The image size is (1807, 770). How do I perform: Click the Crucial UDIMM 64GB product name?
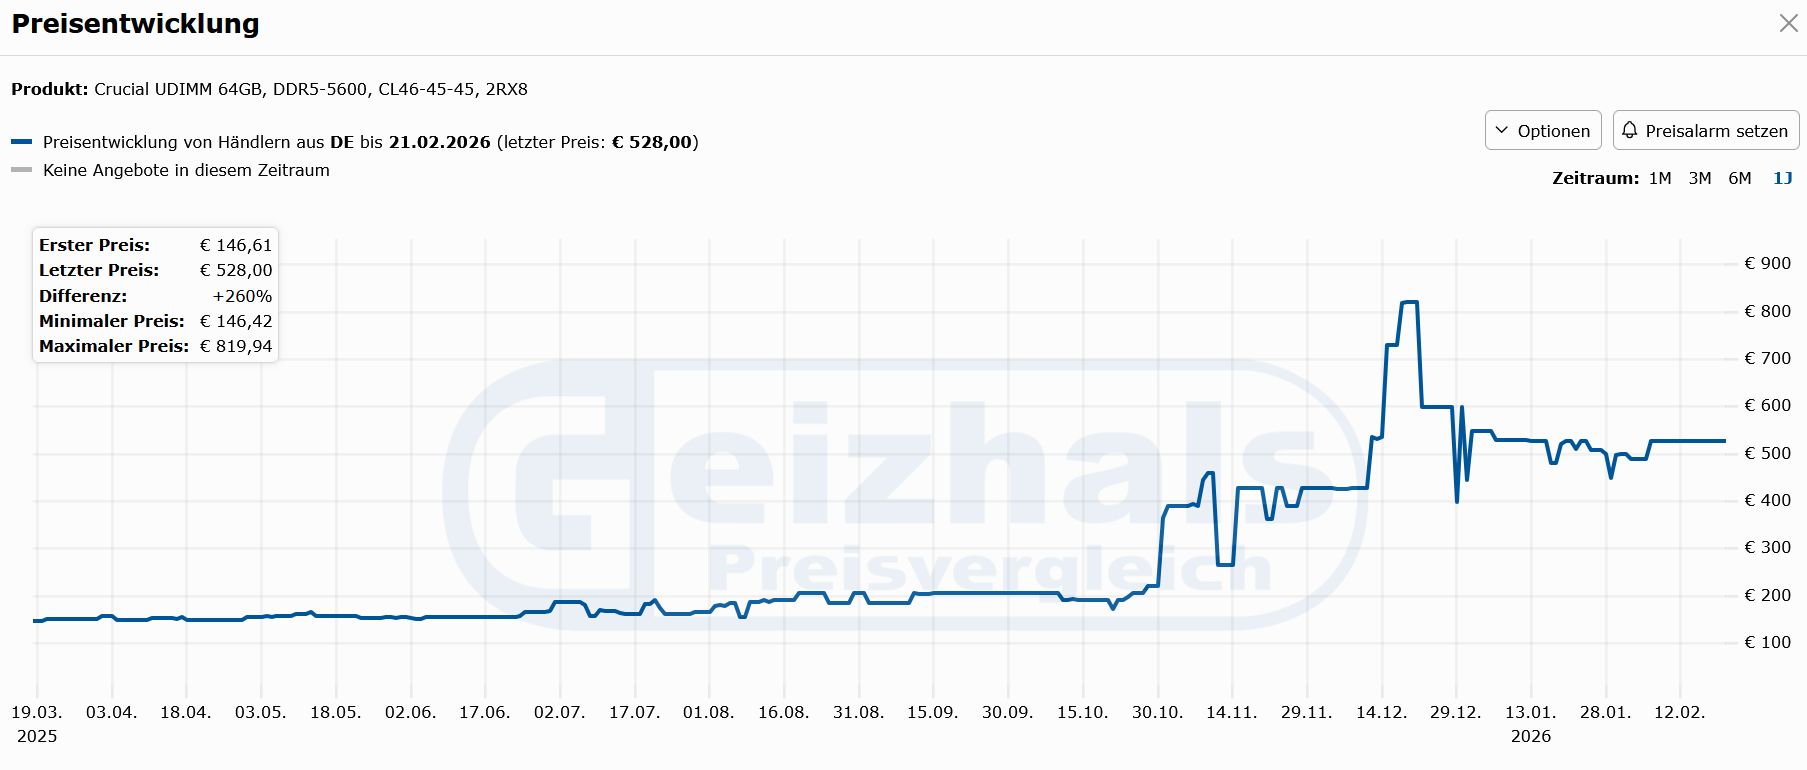point(311,89)
